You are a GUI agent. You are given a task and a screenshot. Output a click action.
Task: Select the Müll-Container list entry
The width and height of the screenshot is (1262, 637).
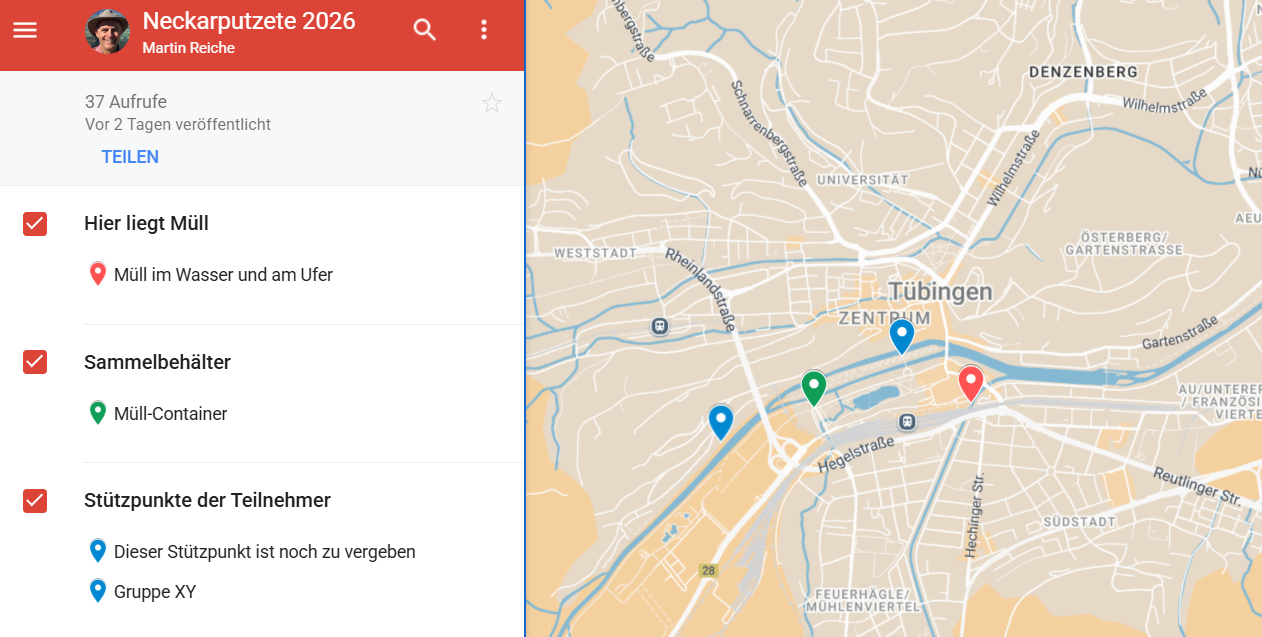pyautogui.click(x=170, y=413)
